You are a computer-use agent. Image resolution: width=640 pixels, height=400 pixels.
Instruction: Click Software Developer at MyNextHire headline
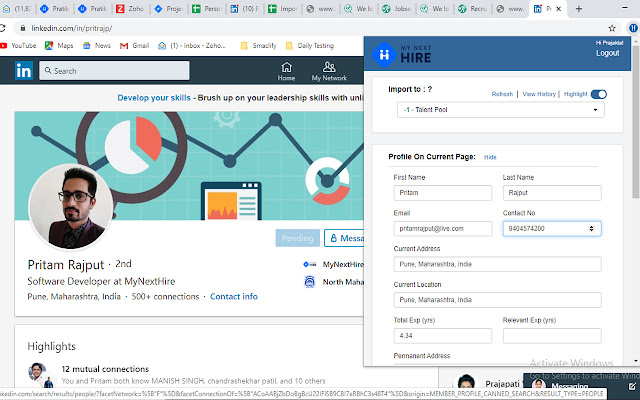[x=101, y=281]
